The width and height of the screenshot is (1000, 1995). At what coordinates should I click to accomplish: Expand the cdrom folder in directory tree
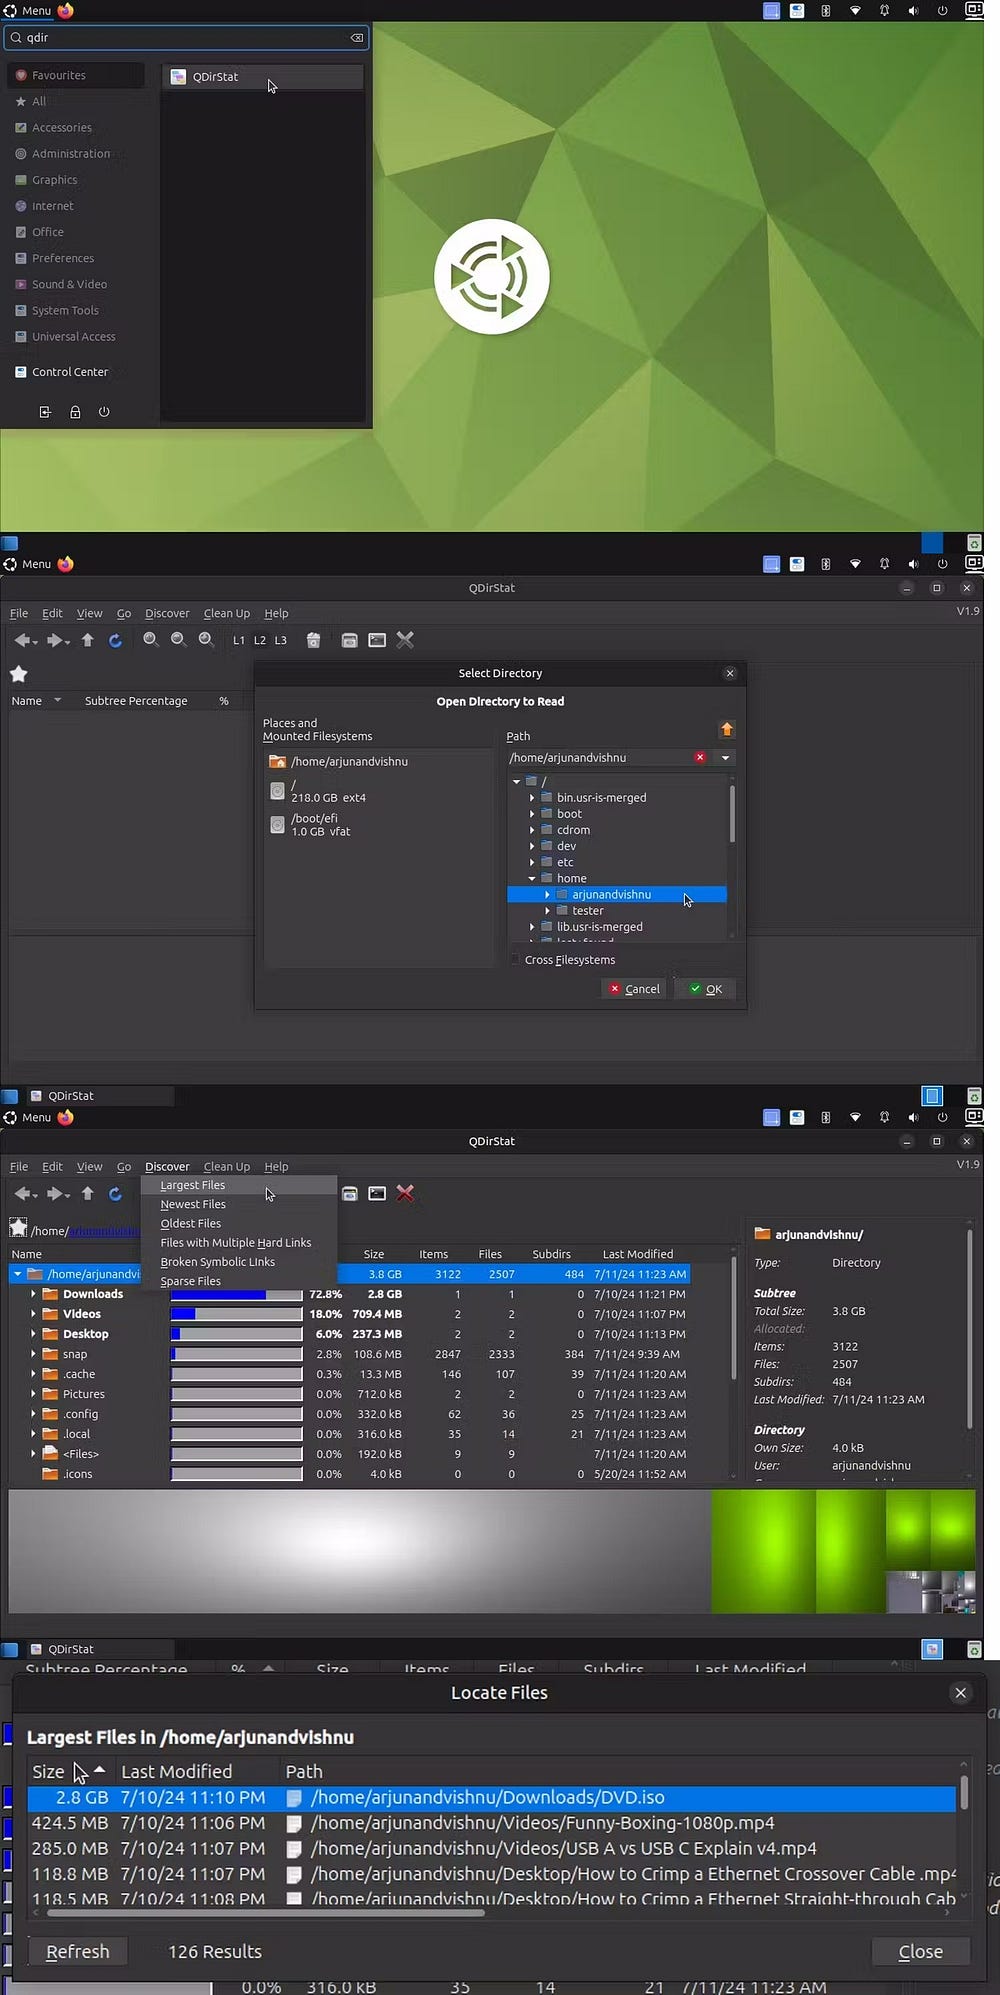coord(532,830)
